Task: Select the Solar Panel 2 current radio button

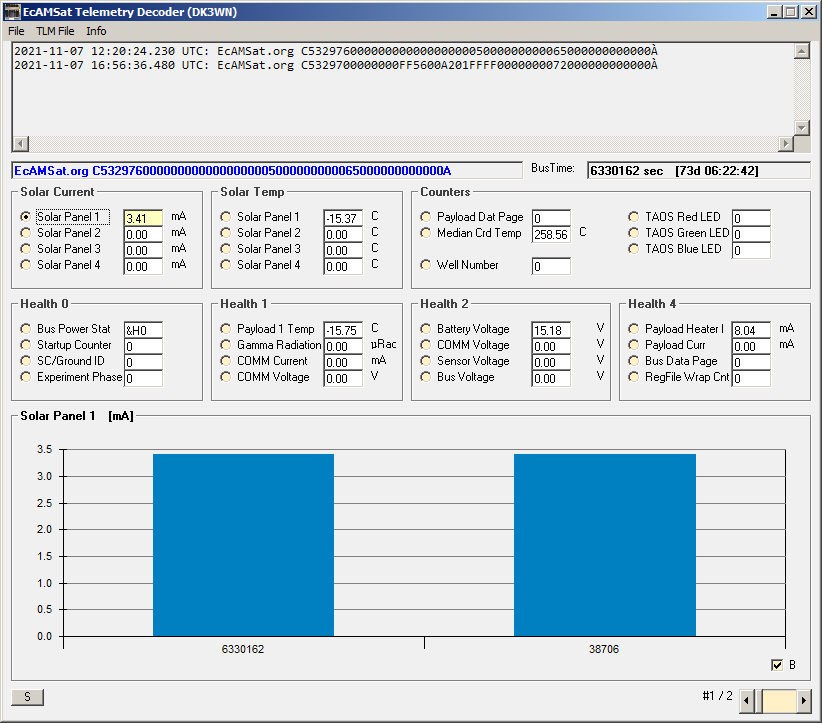Action: [x=25, y=232]
